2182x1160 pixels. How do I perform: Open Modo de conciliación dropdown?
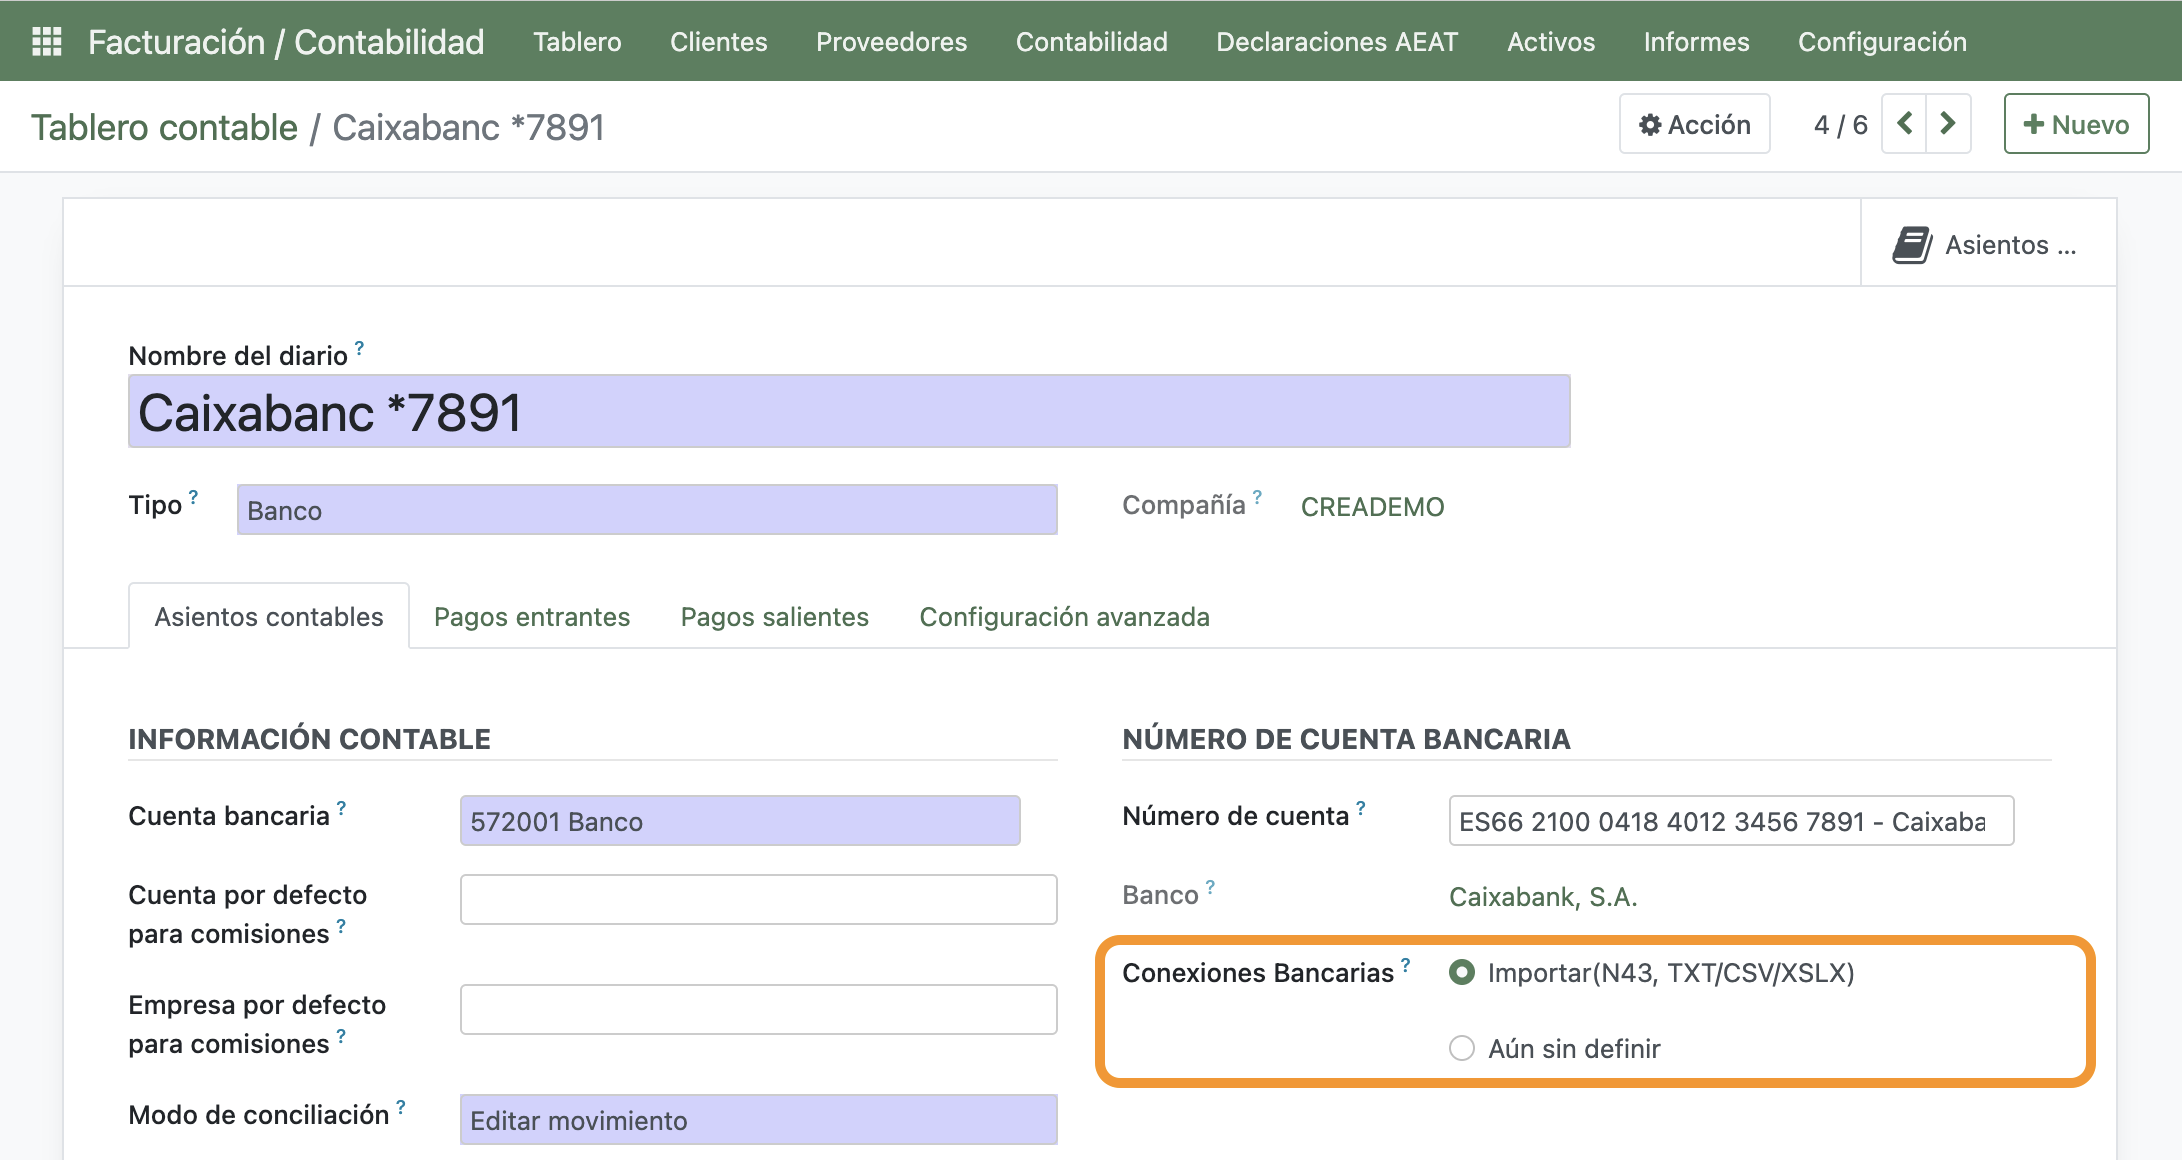757,1120
